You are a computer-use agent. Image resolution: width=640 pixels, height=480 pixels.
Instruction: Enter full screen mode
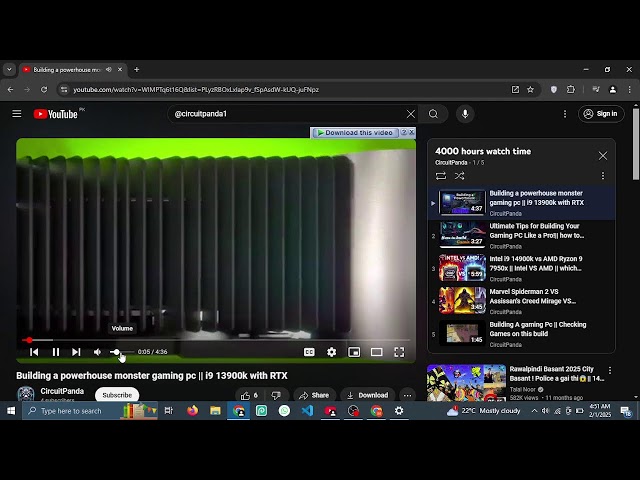click(x=399, y=352)
